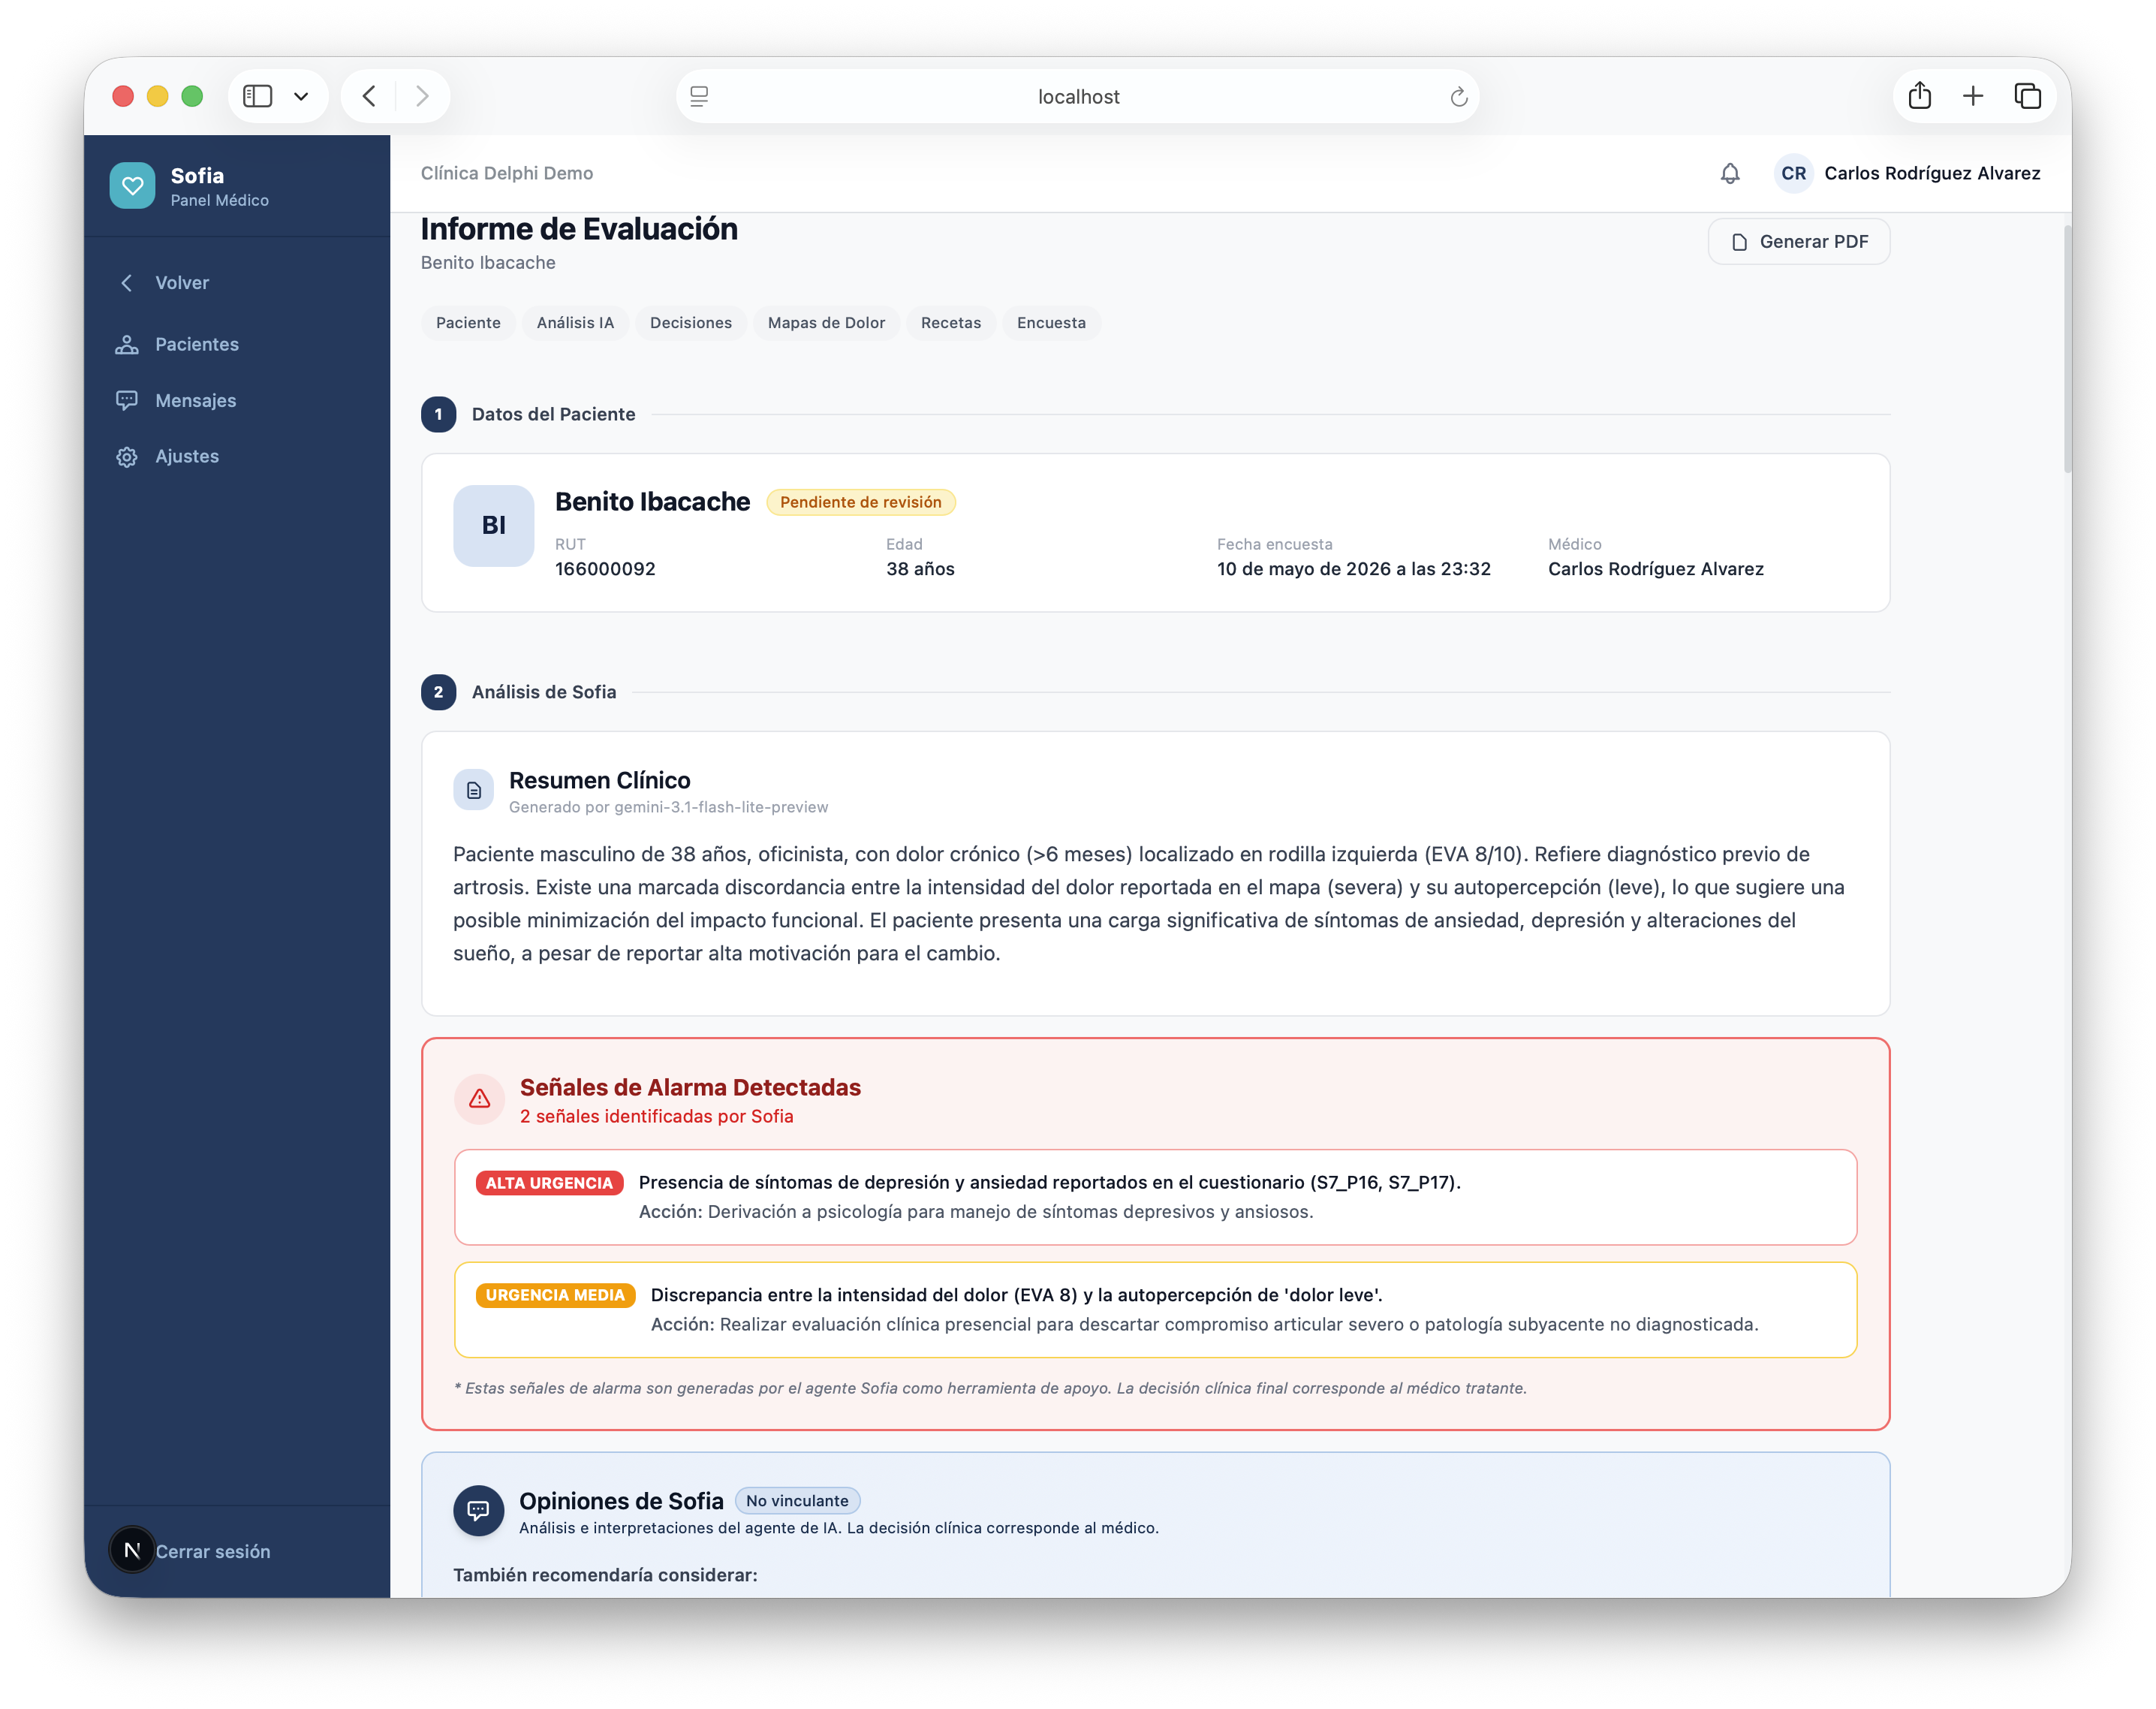Viewport: 2156px width, 1709px height.
Task: Open the Safari sidebar dropdown chevron
Action: tap(301, 96)
